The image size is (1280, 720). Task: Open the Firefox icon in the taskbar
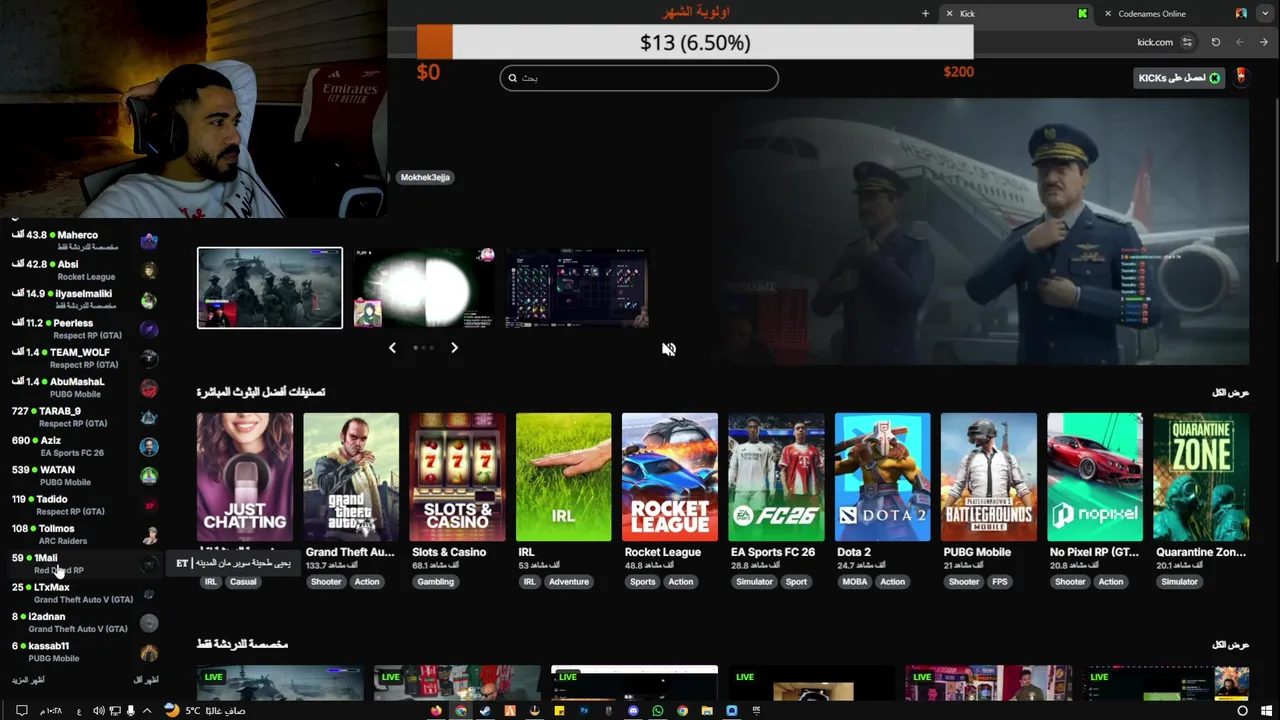tap(436, 711)
